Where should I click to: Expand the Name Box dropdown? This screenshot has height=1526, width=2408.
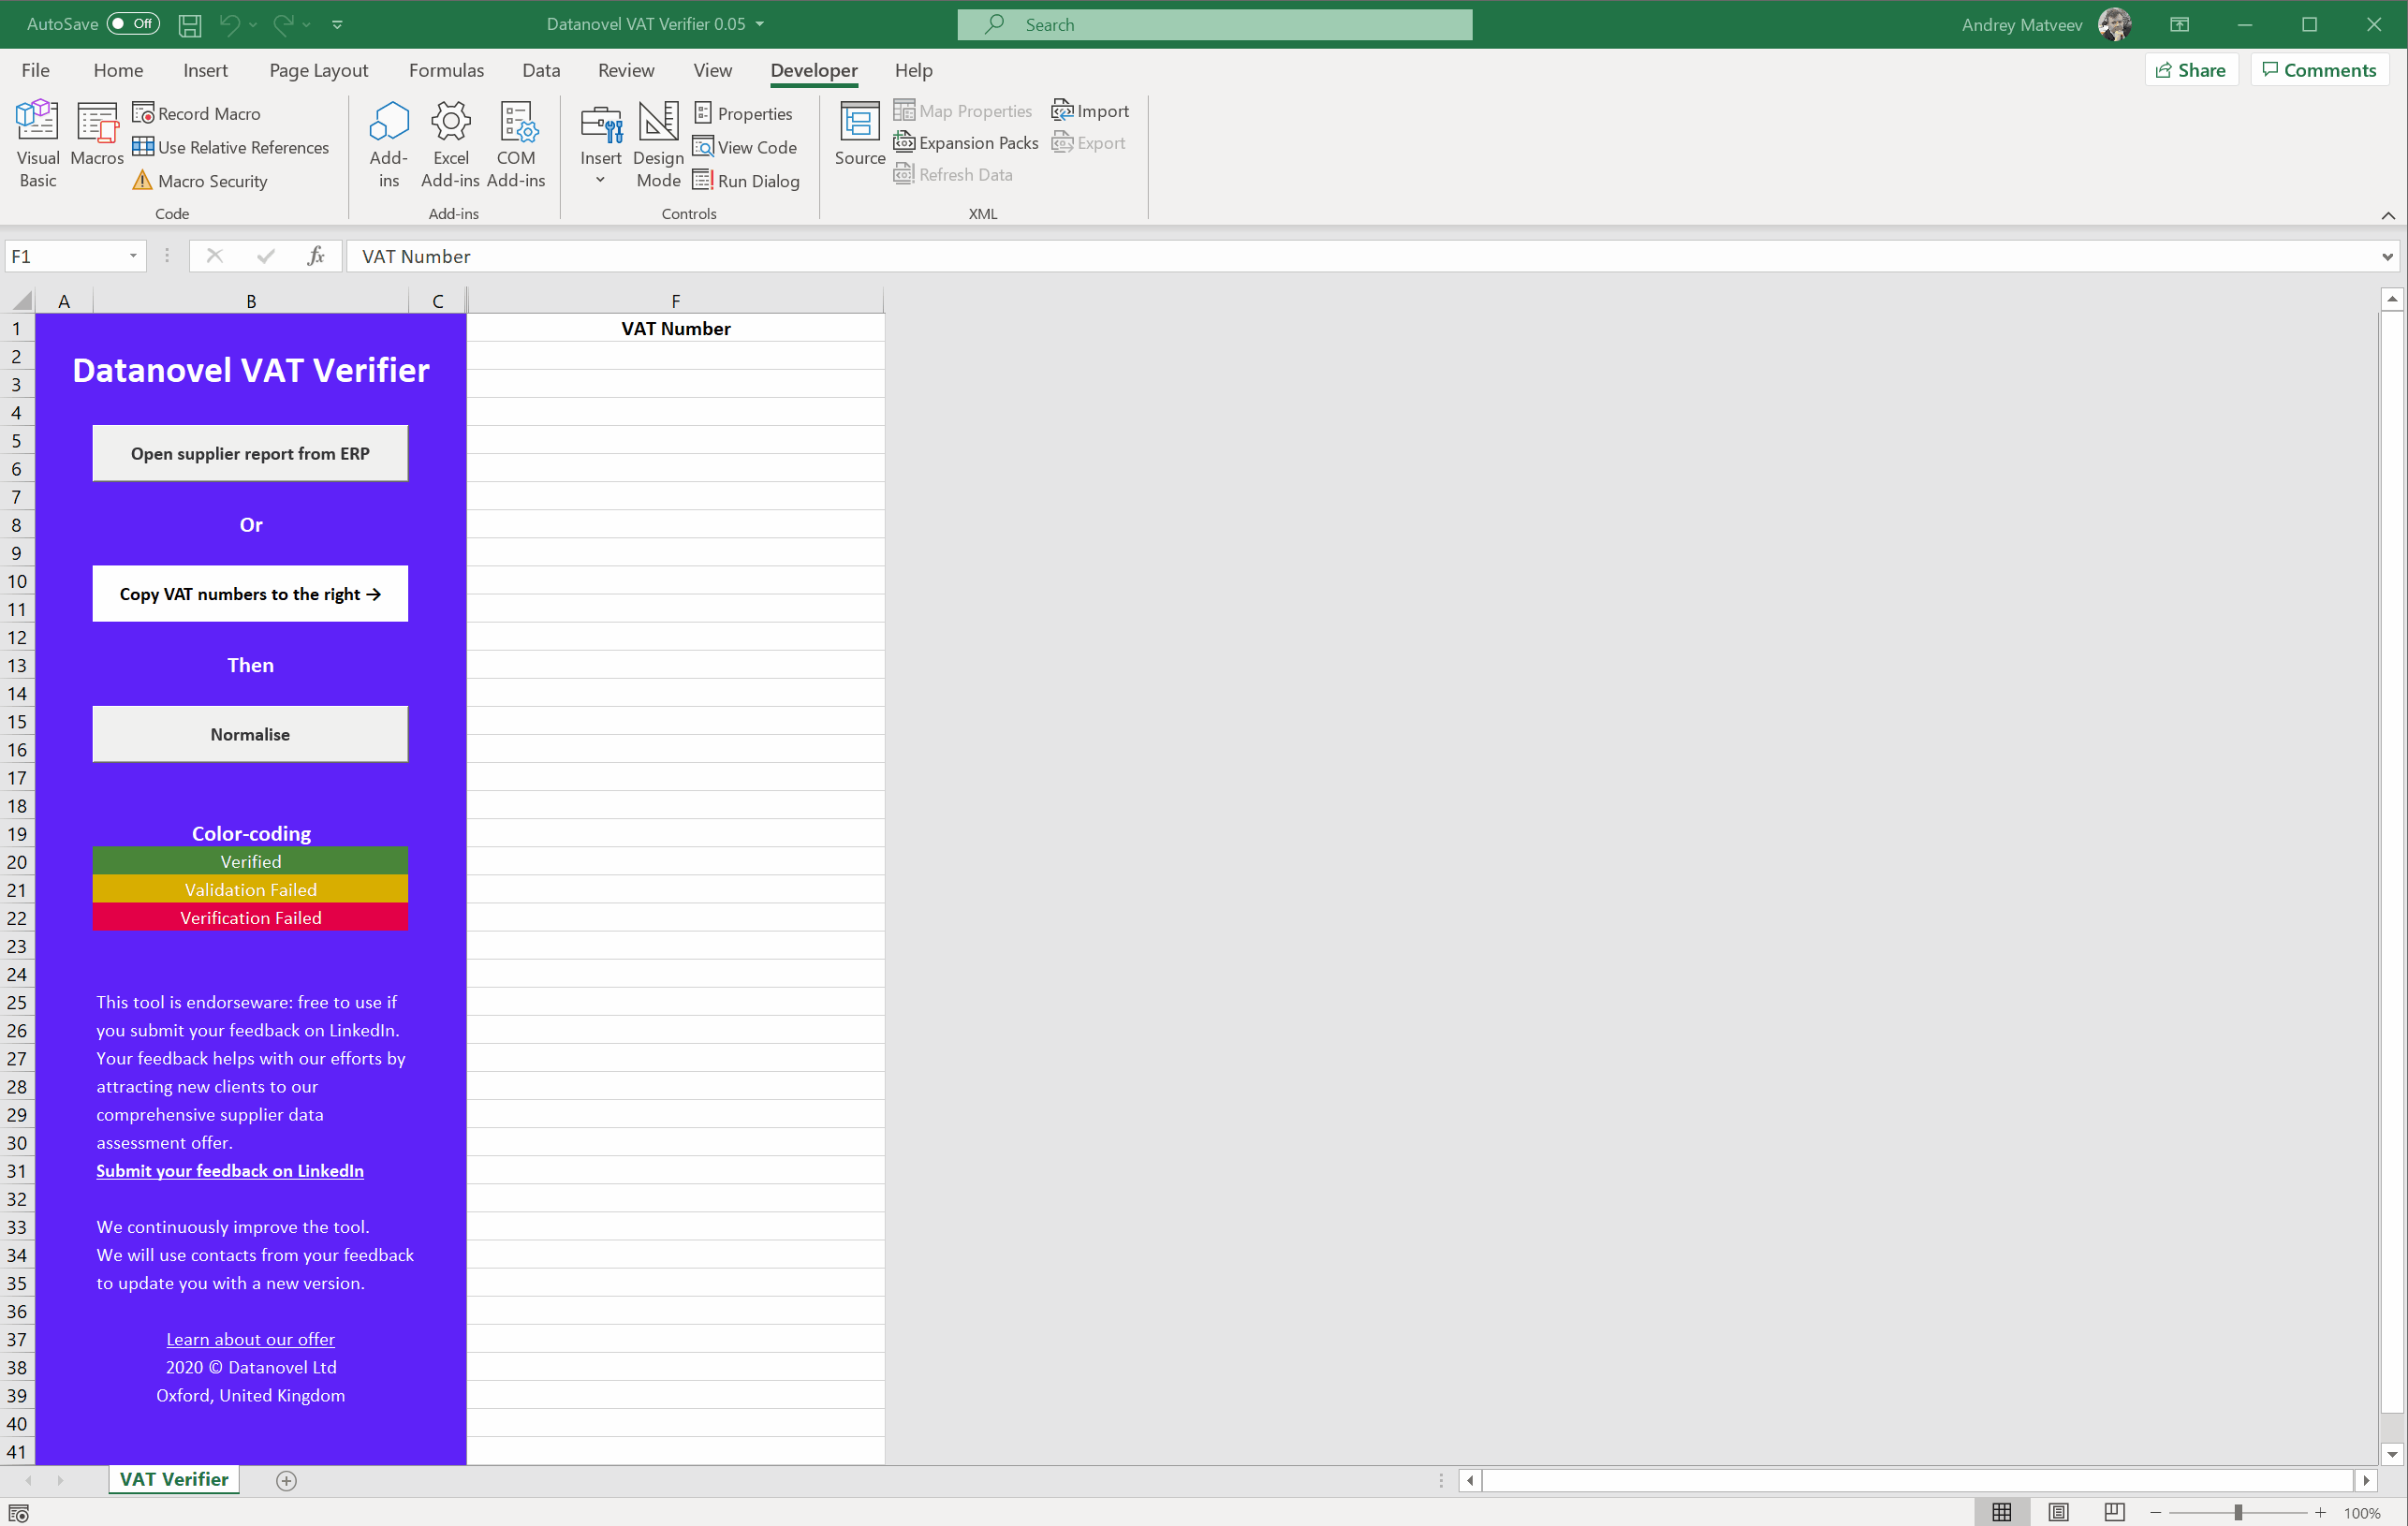coord(133,256)
